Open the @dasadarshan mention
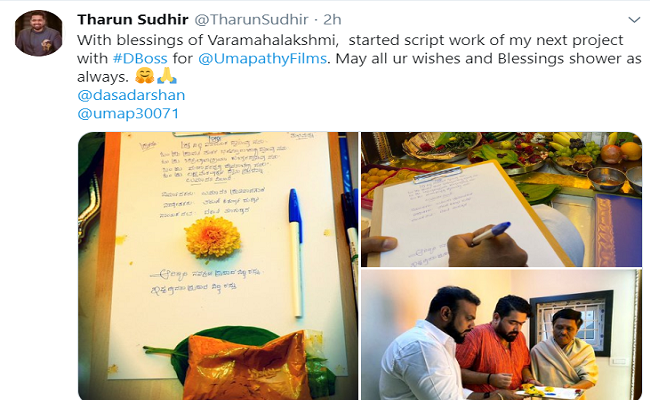The height and width of the screenshot is (400, 650). point(131,95)
